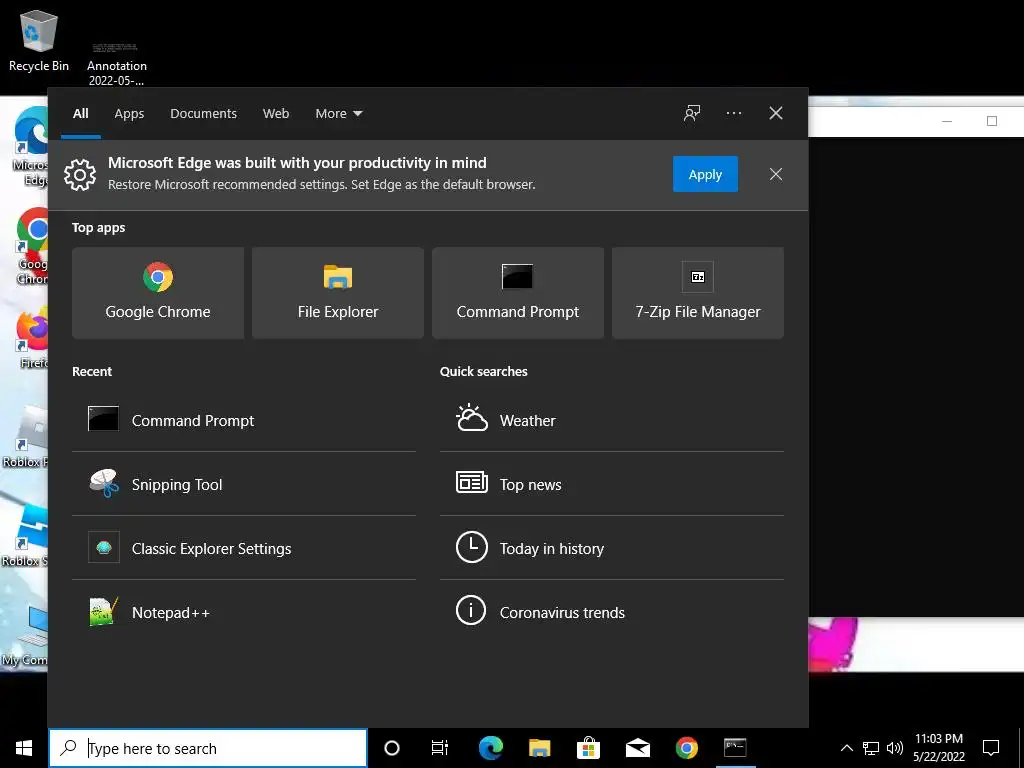
Task: Open the volume tray icon
Action: pos(895,748)
